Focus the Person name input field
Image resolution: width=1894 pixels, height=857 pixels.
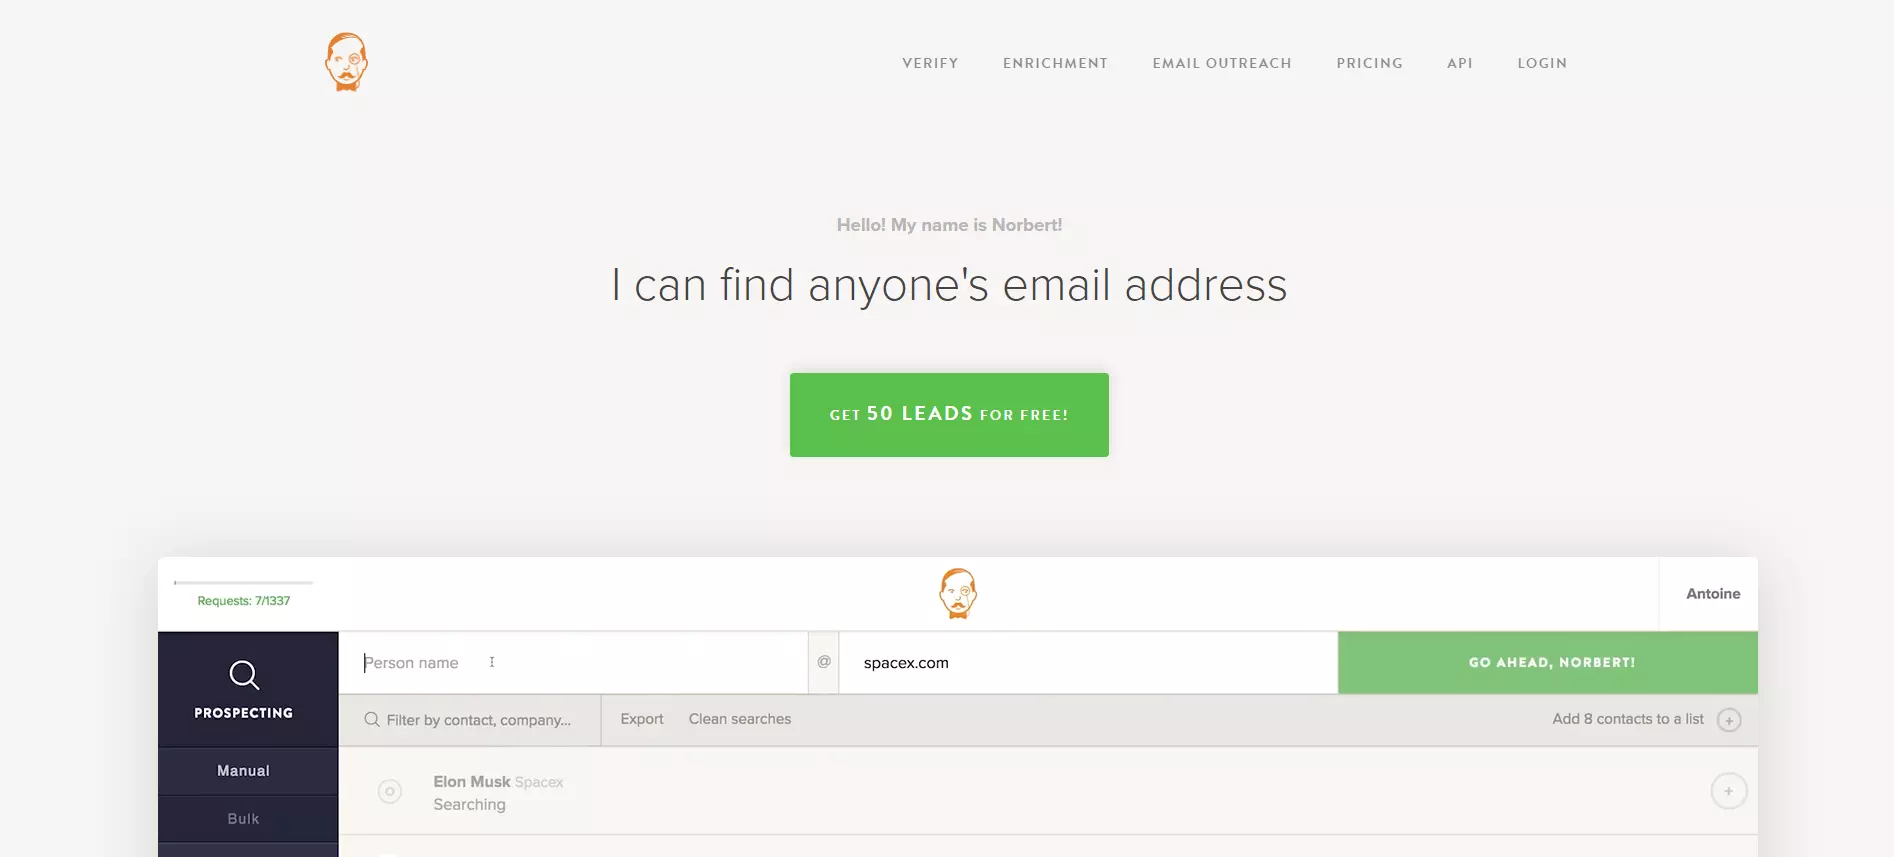click(x=573, y=662)
